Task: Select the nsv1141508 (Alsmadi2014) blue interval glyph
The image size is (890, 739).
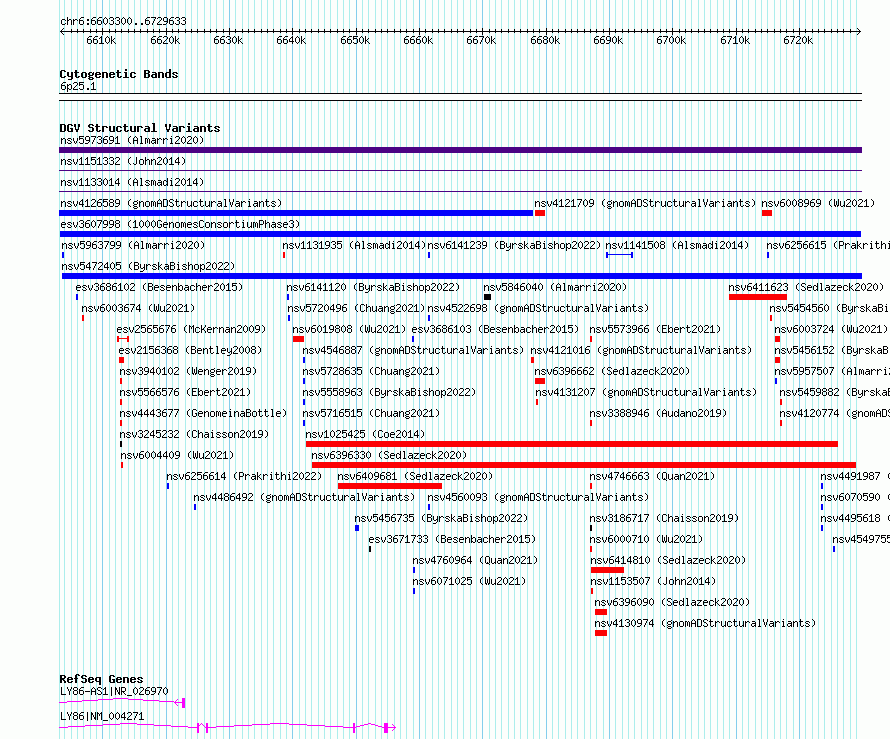Action: (619, 255)
